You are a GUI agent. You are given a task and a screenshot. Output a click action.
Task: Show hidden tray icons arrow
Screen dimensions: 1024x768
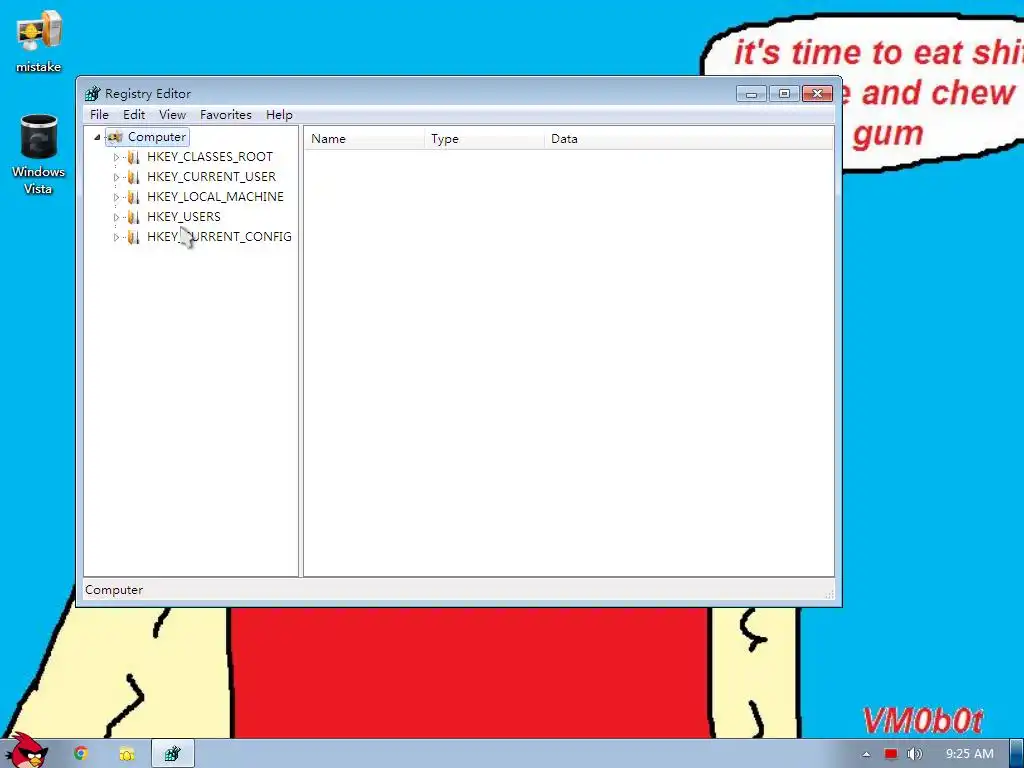866,754
